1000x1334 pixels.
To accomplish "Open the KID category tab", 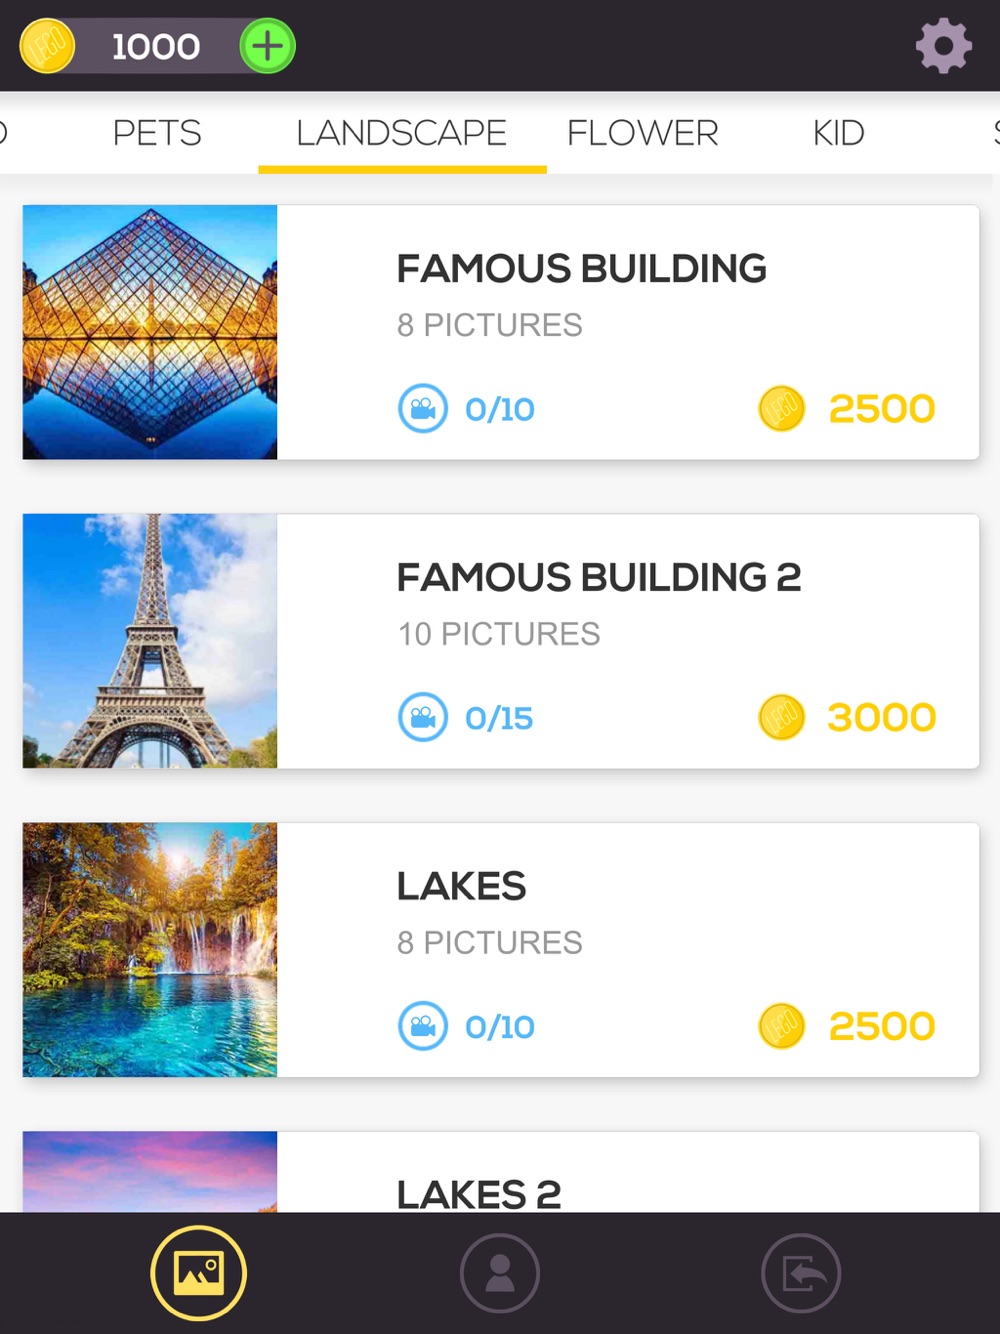I will 838,133.
